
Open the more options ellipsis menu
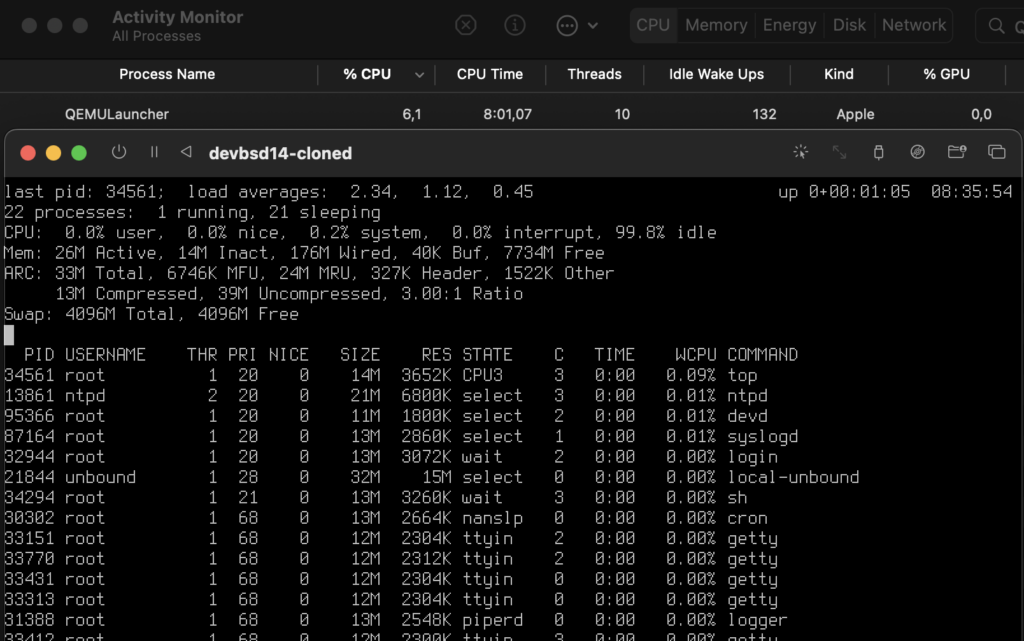(566, 25)
